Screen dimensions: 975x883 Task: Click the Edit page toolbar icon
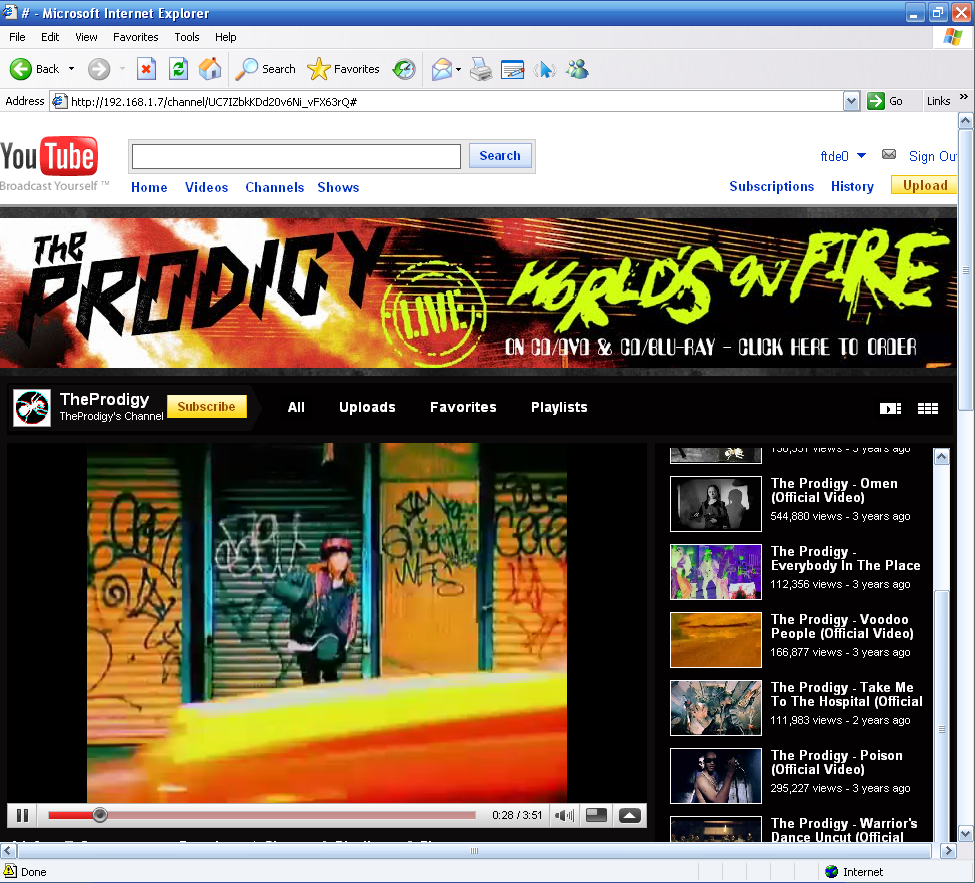(x=512, y=69)
